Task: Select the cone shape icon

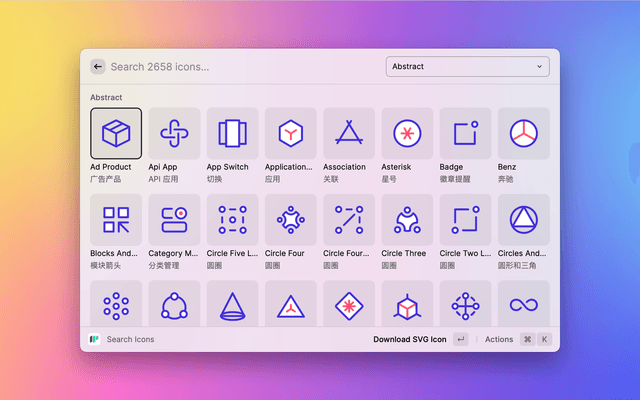Action: pyautogui.click(x=232, y=304)
